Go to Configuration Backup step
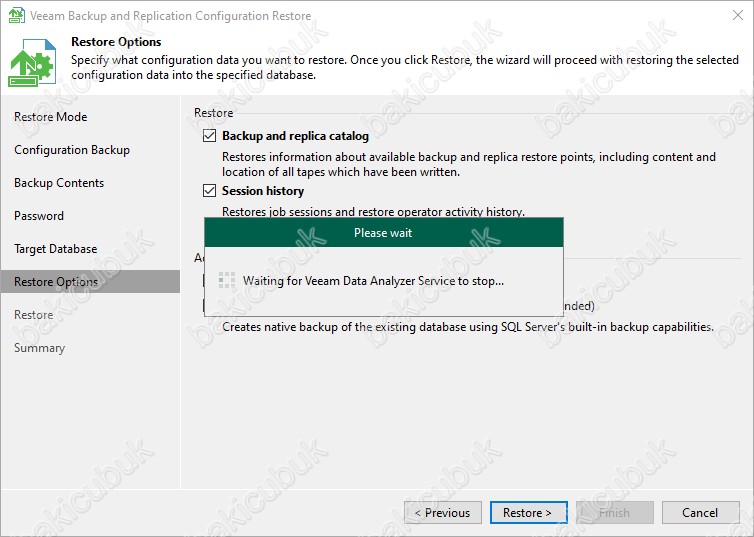This screenshot has height=537, width=754. 72,150
